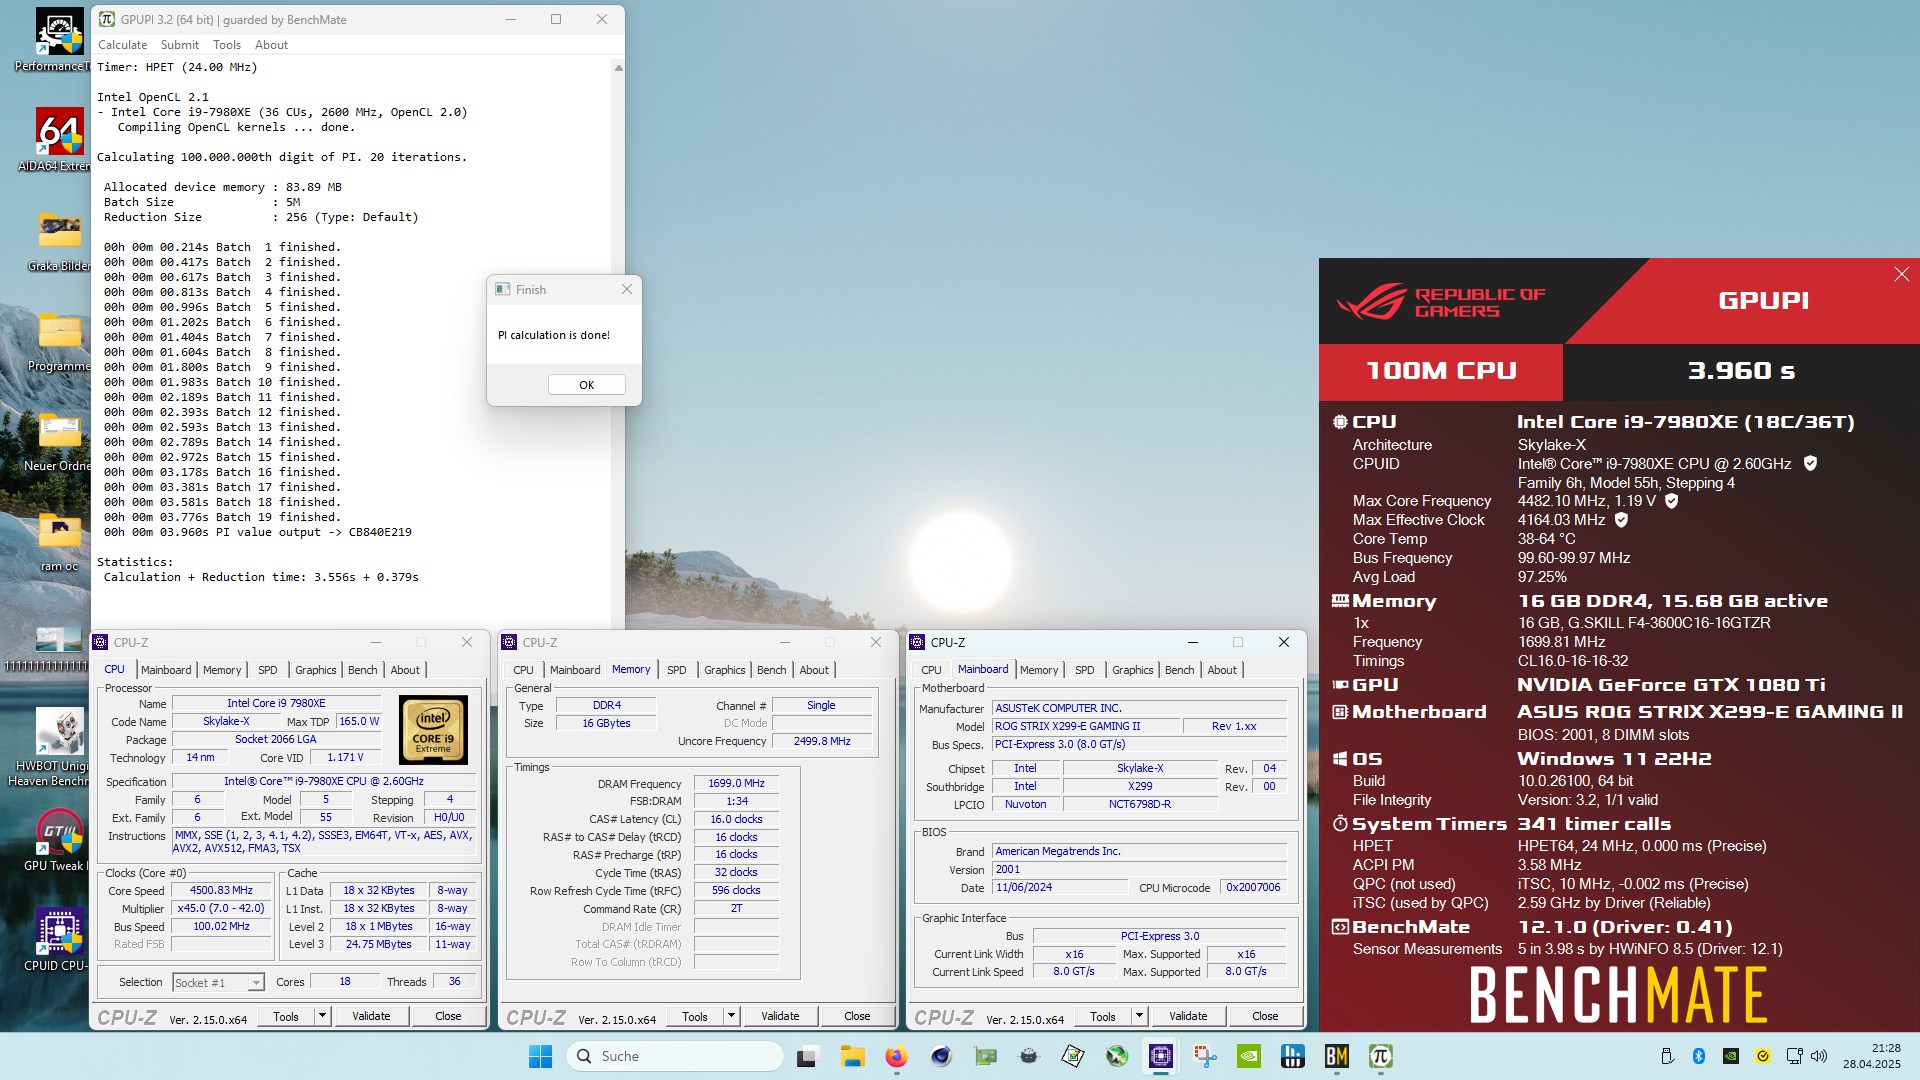Open Memory tab in right CPU-Z window
1920x1080 pixels.
point(1039,670)
